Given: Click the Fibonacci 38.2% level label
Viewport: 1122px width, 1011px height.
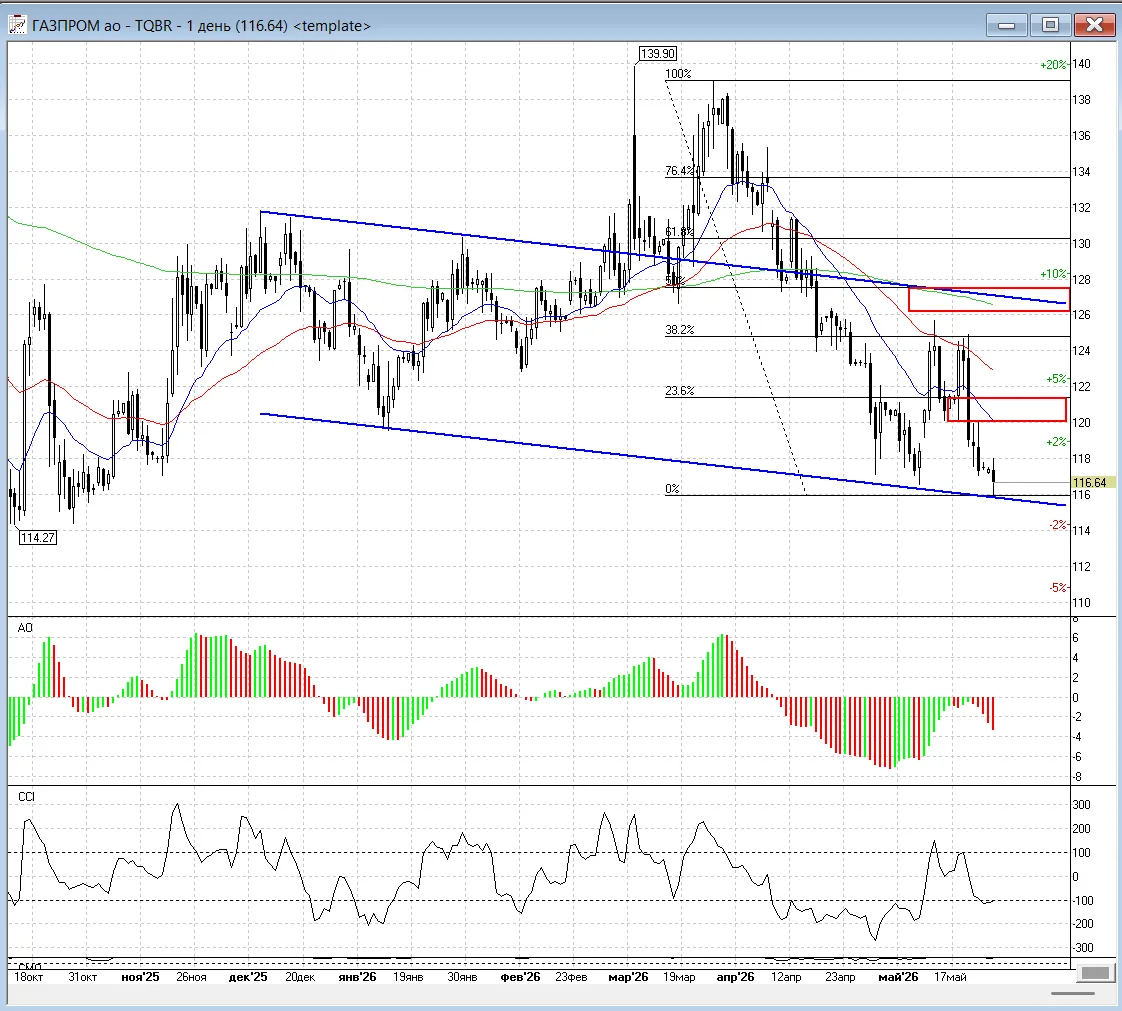Looking at the screenshot, I should pos(679,330).
